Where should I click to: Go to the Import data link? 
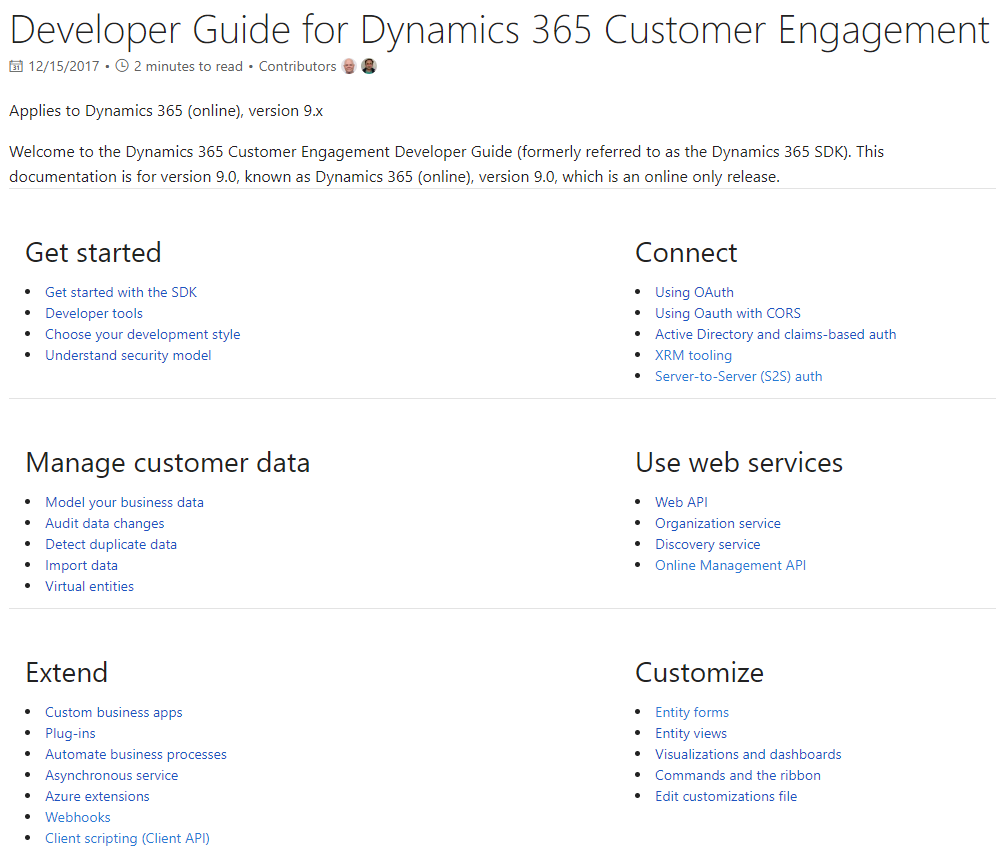click(x=81, y=565)
